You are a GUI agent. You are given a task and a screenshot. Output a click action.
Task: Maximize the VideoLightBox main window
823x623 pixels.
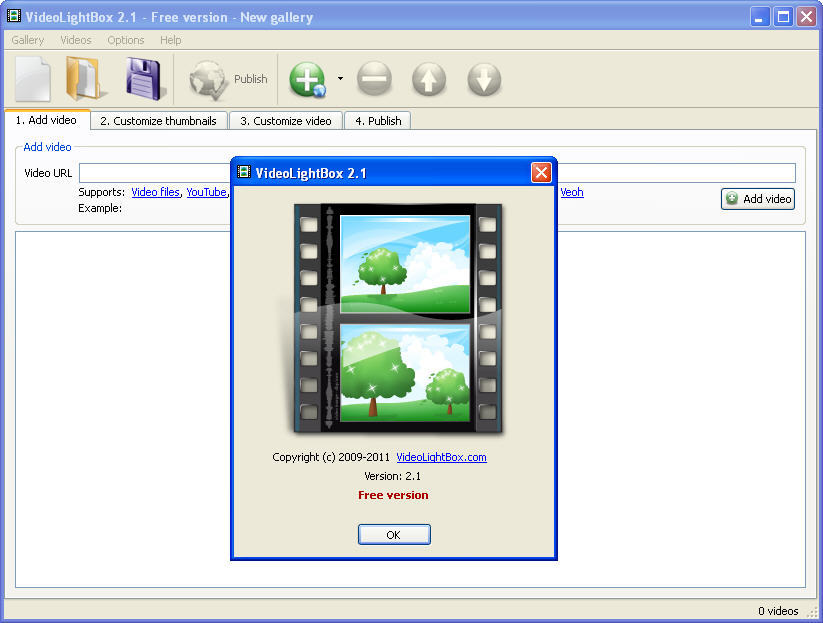(783, 17)
